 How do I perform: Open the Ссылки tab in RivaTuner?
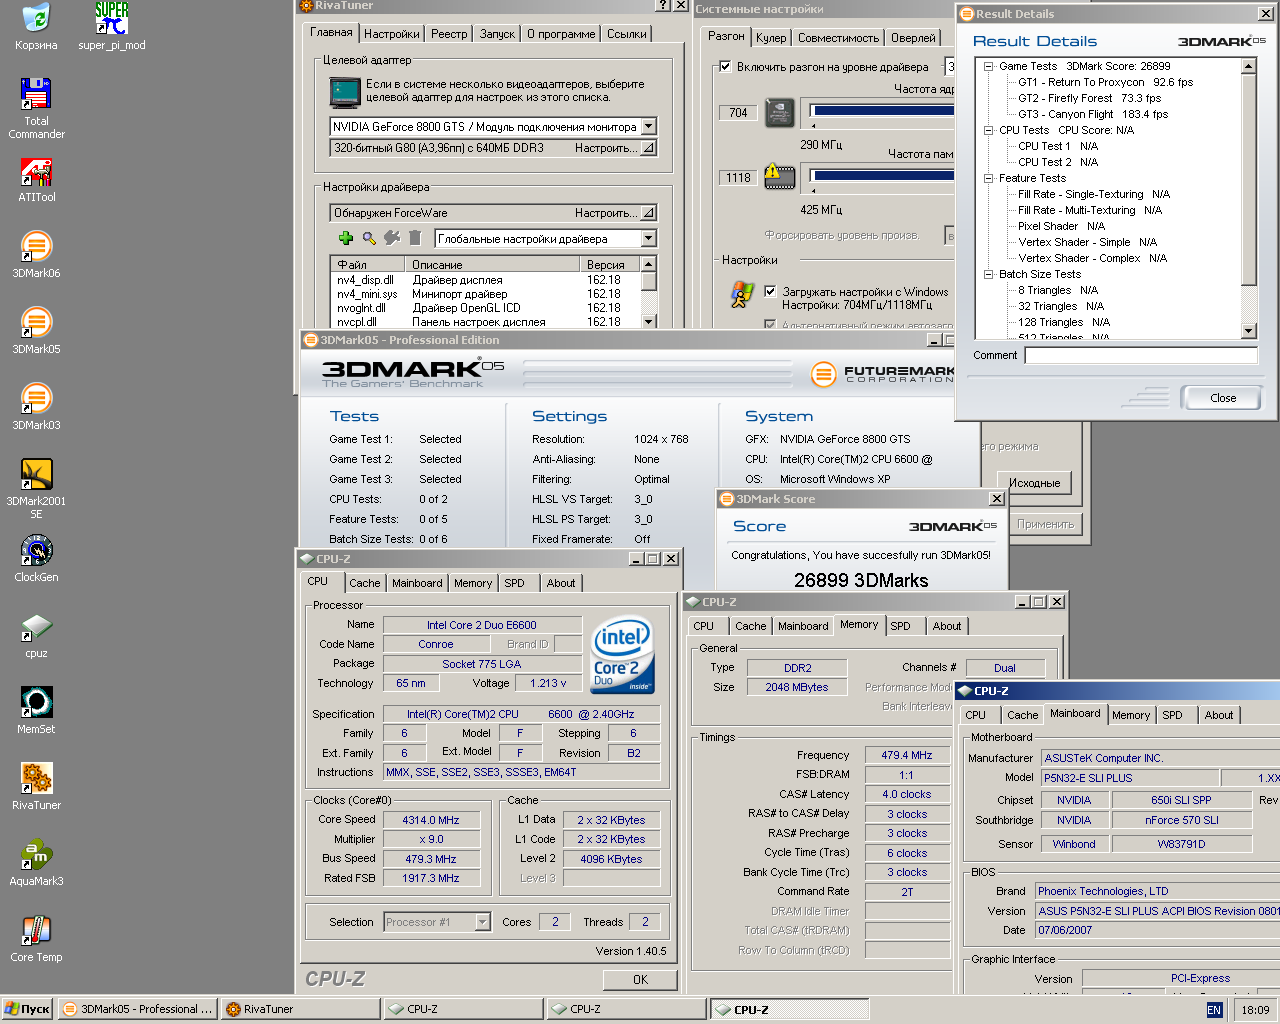coord(626,34)
